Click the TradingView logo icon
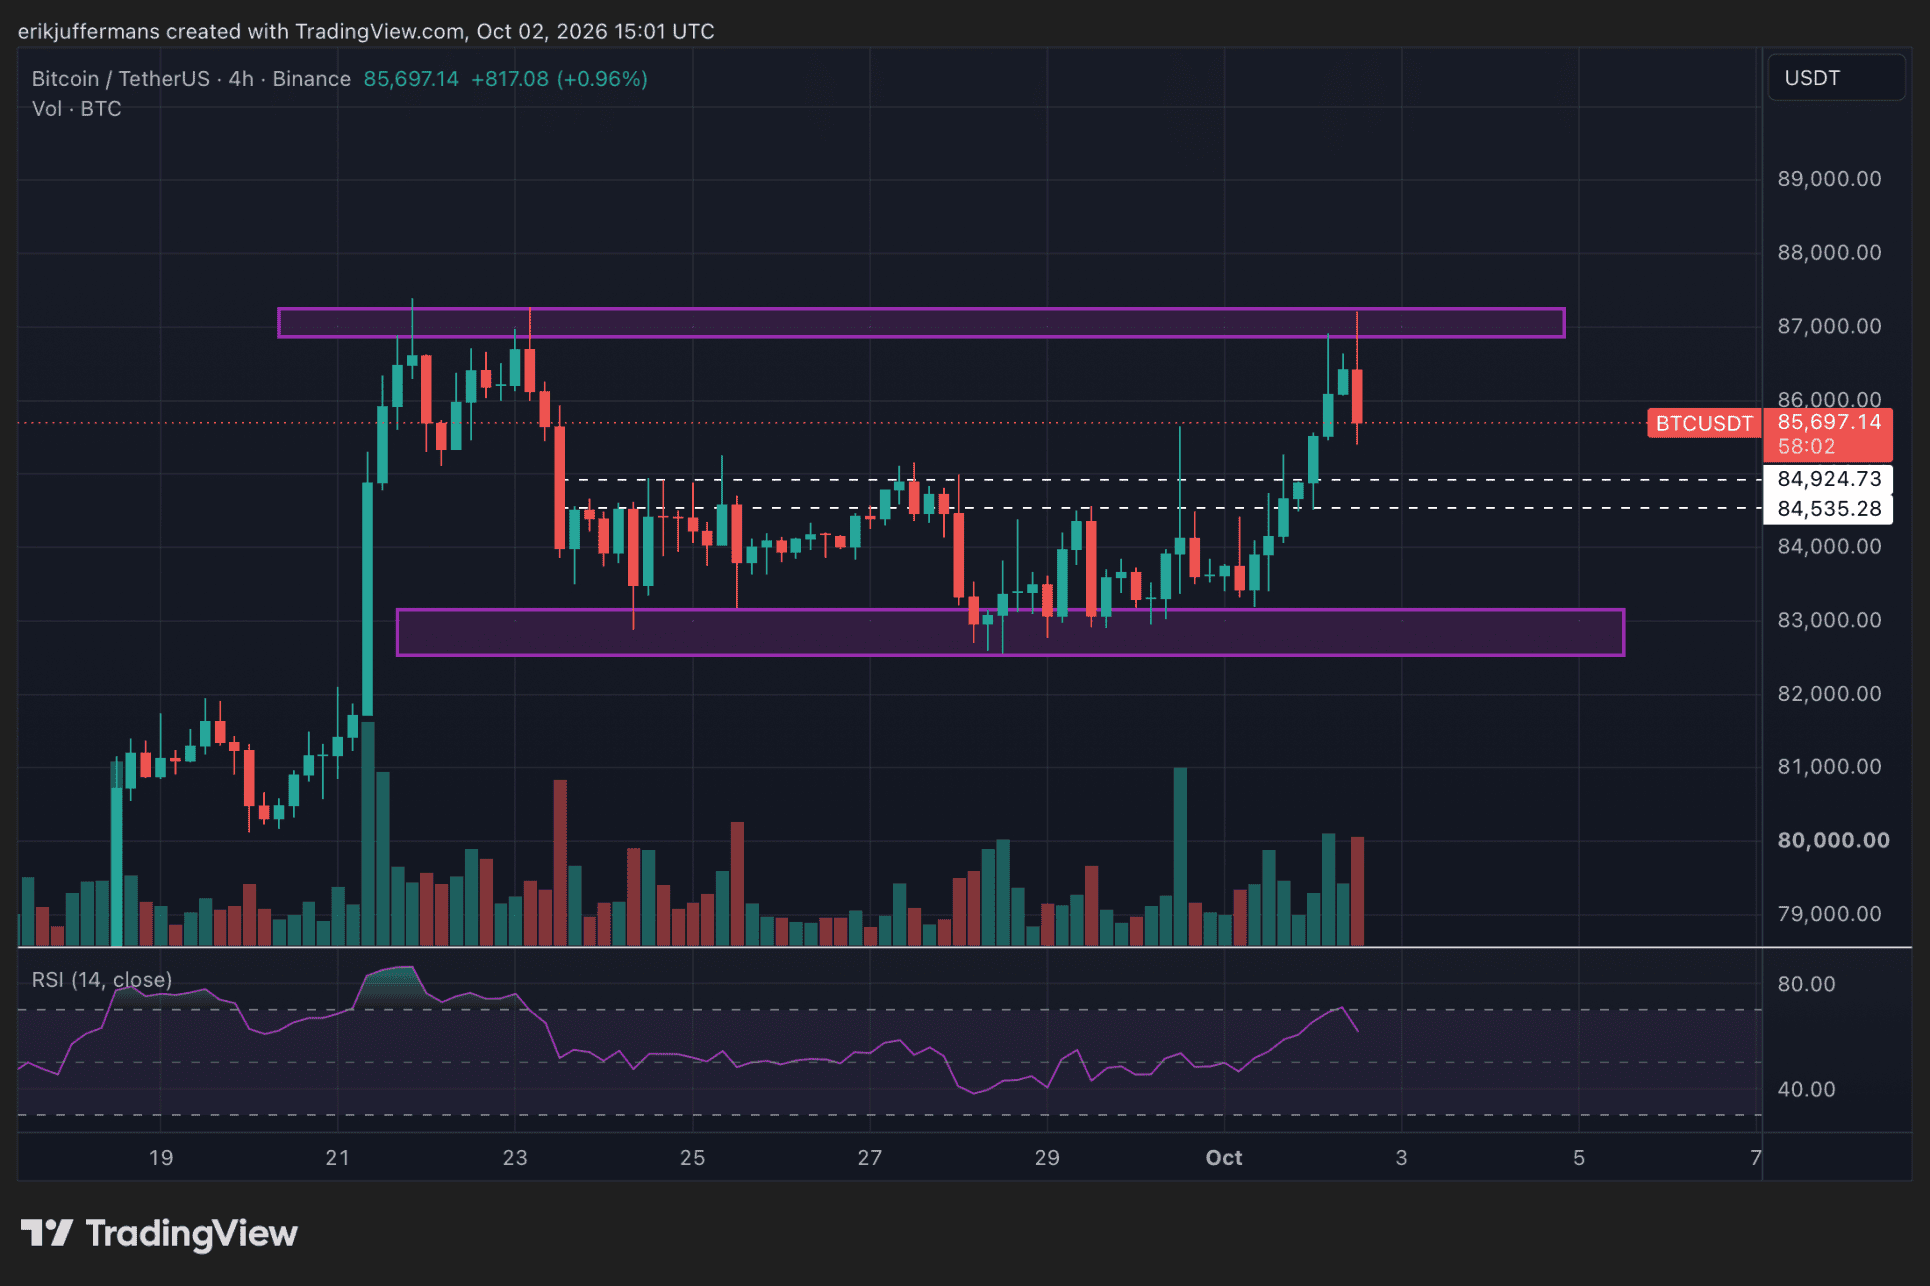The image size is (1930, 1286). [46, 1233]
